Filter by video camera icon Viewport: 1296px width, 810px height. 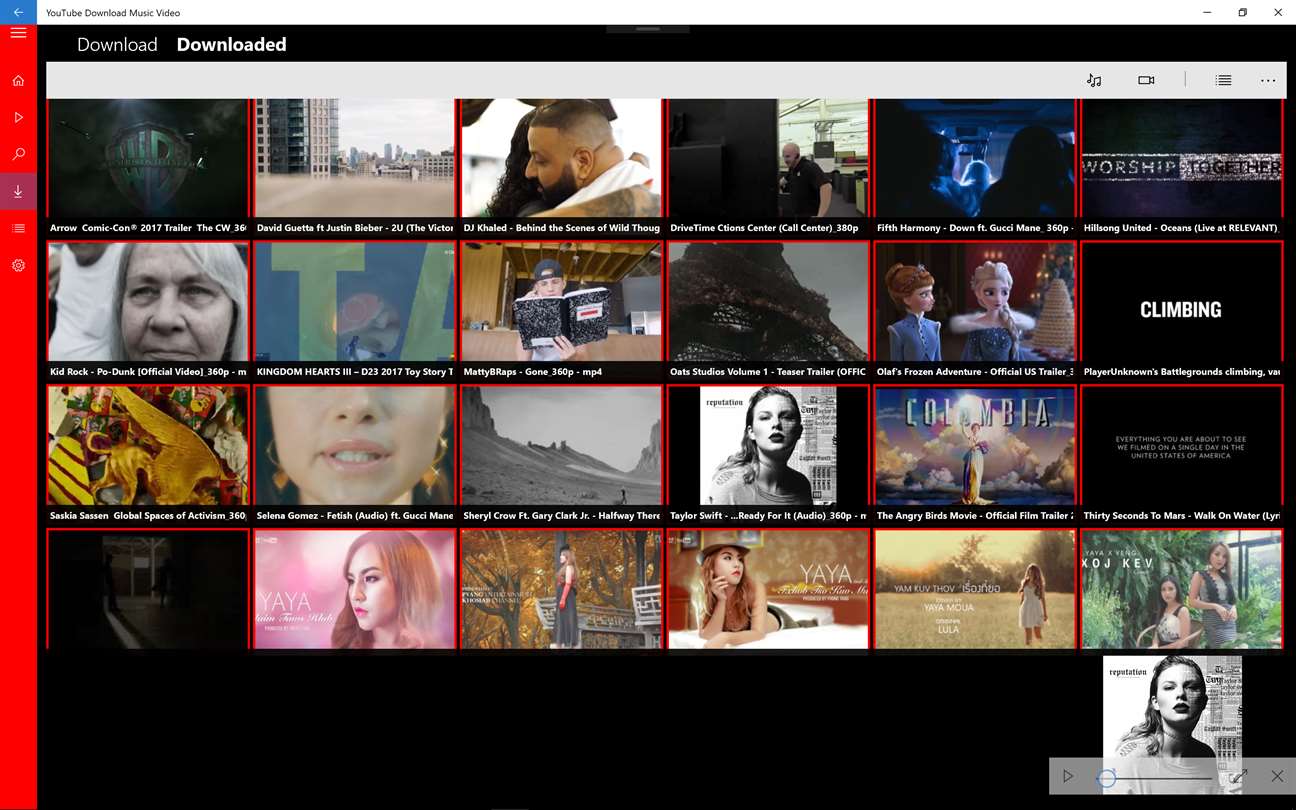point(1146,80)
